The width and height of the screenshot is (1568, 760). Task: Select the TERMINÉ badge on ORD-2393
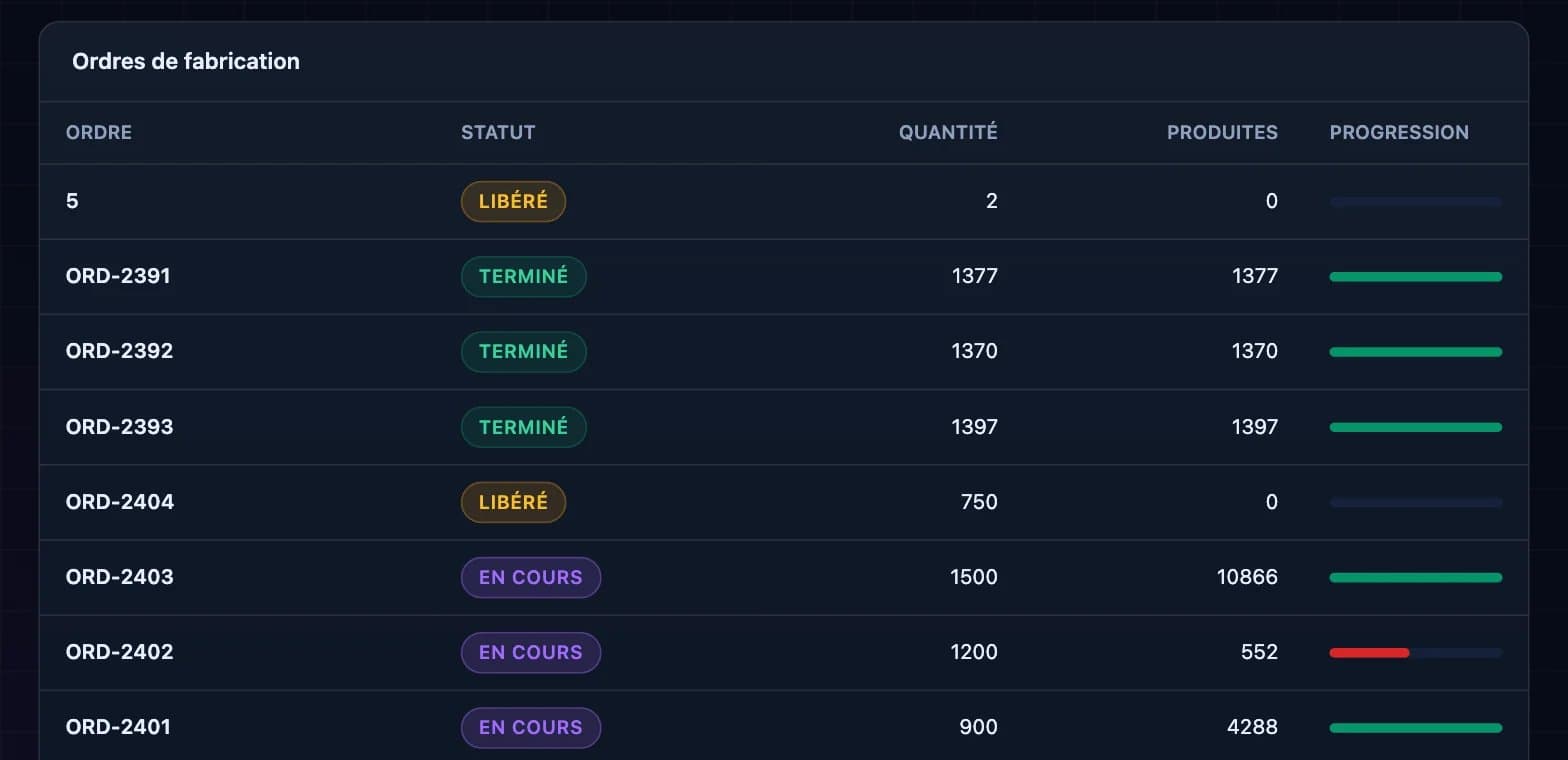(523, 427)
